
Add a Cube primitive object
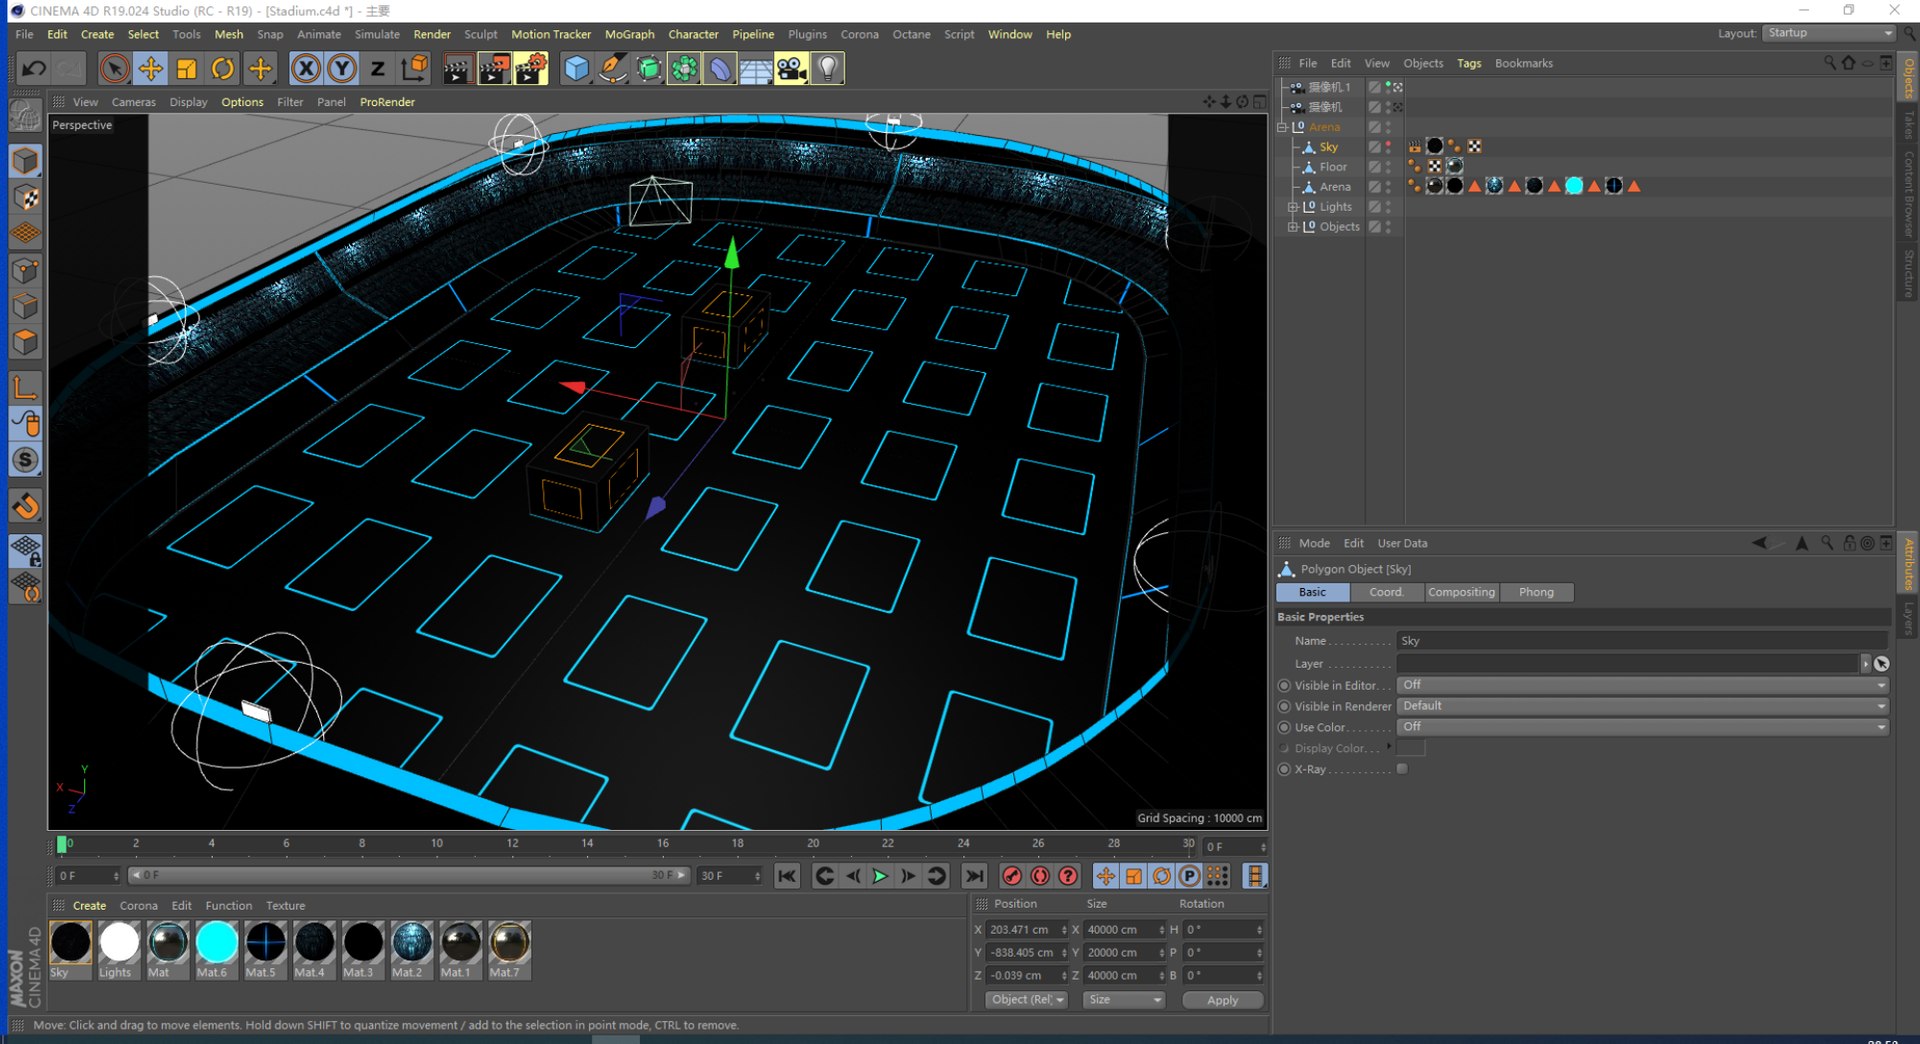tap(576, 68)
